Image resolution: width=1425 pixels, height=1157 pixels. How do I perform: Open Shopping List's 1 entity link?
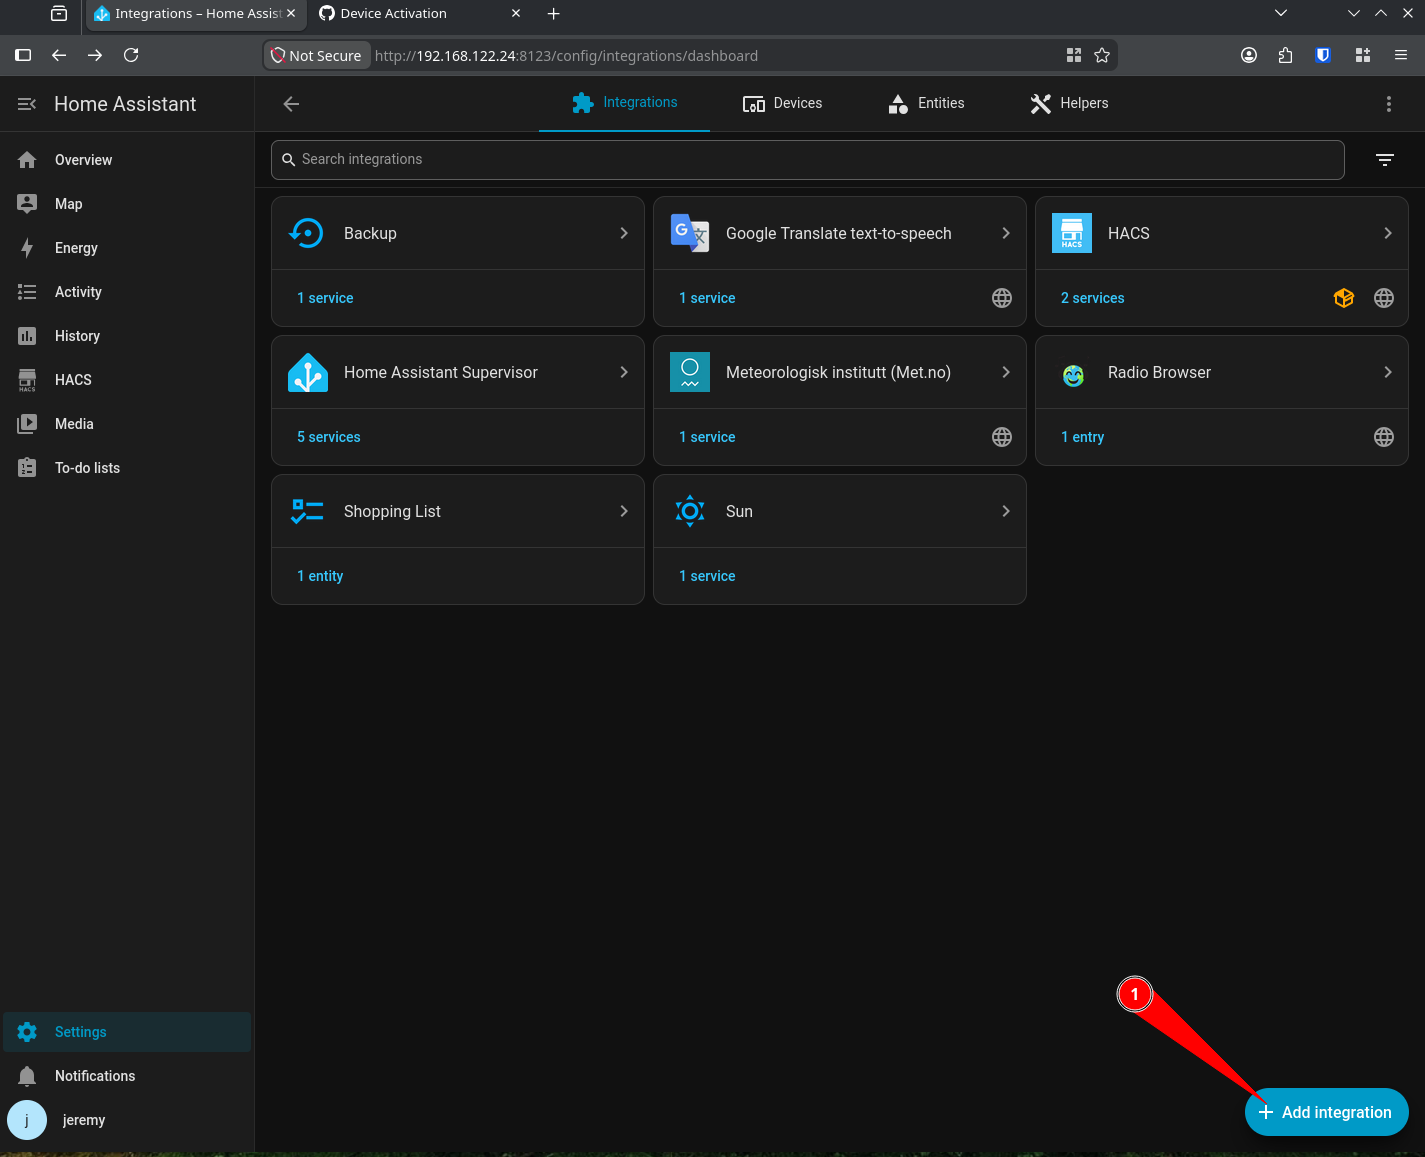tap(320, 576)
